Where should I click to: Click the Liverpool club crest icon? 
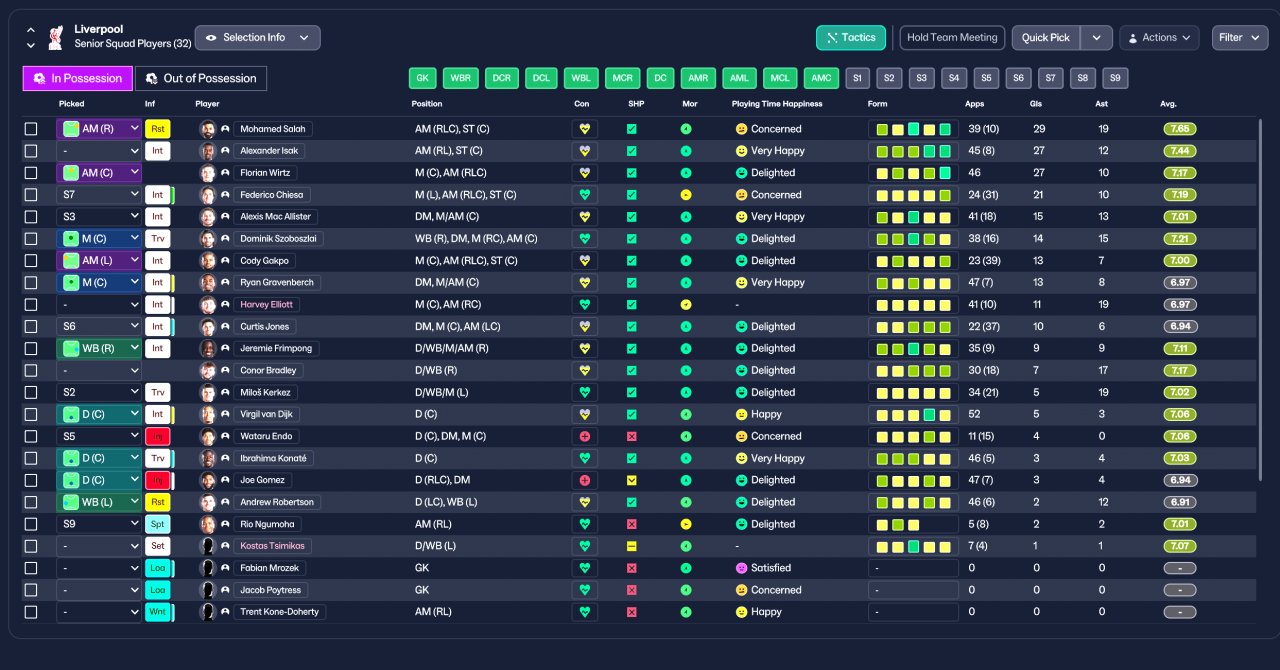(x=56, y=37)
